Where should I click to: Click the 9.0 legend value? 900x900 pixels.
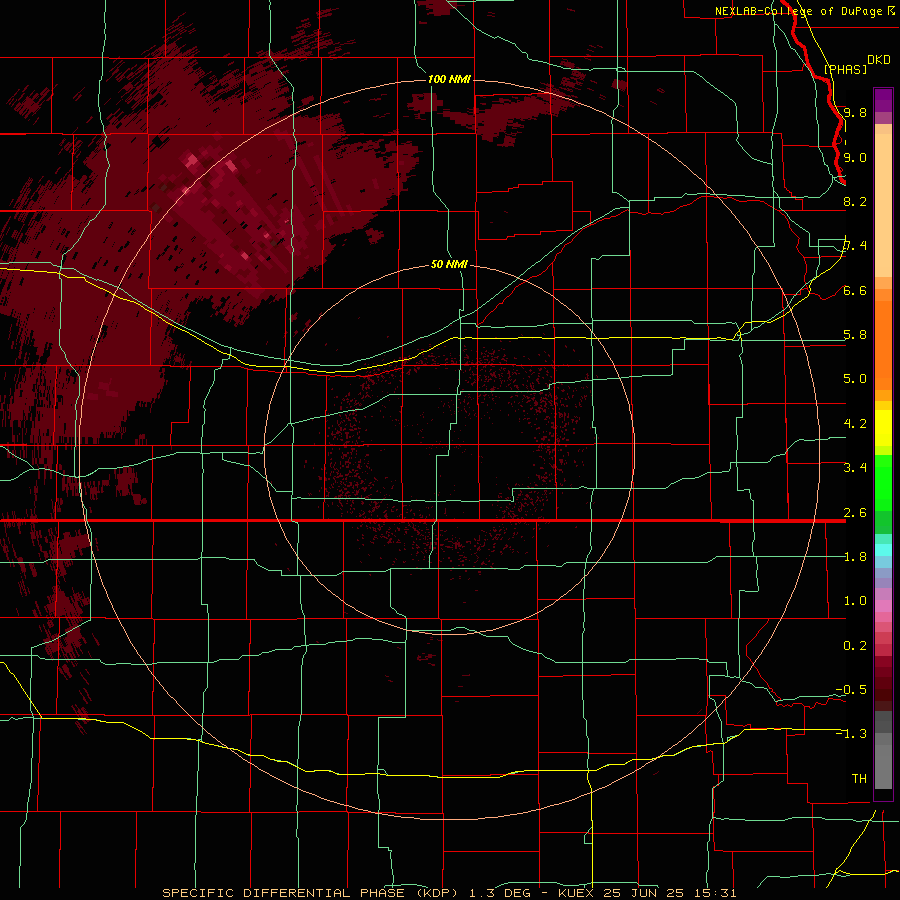coord(855,157)
